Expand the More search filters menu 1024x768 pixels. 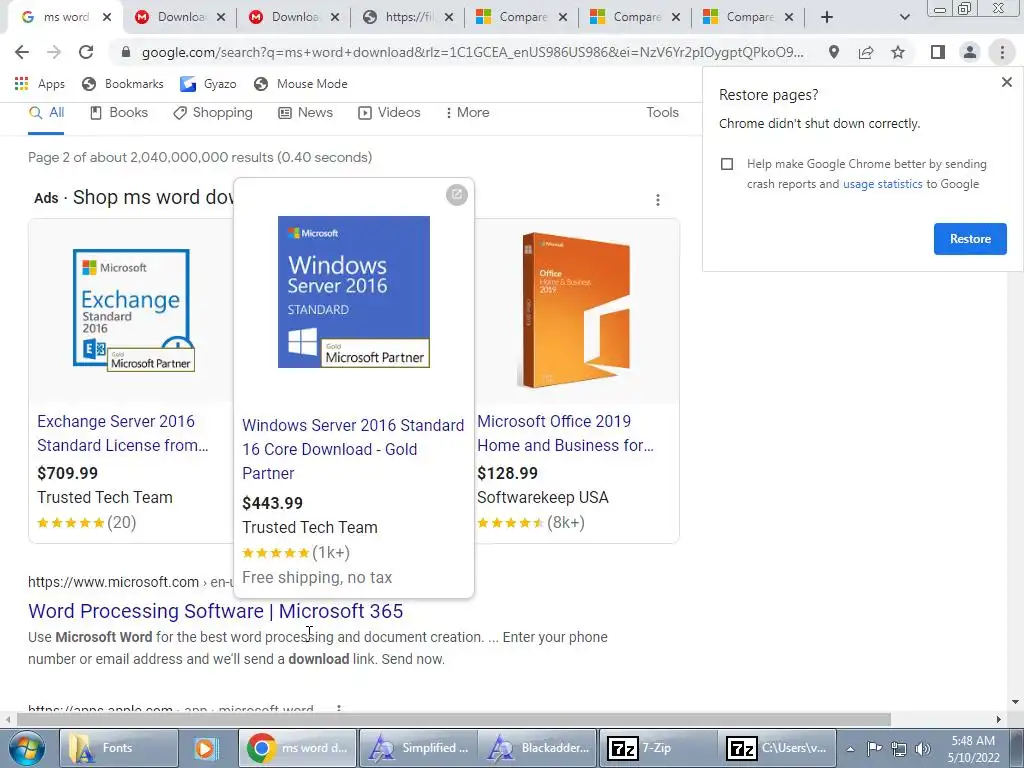[468, 112]
